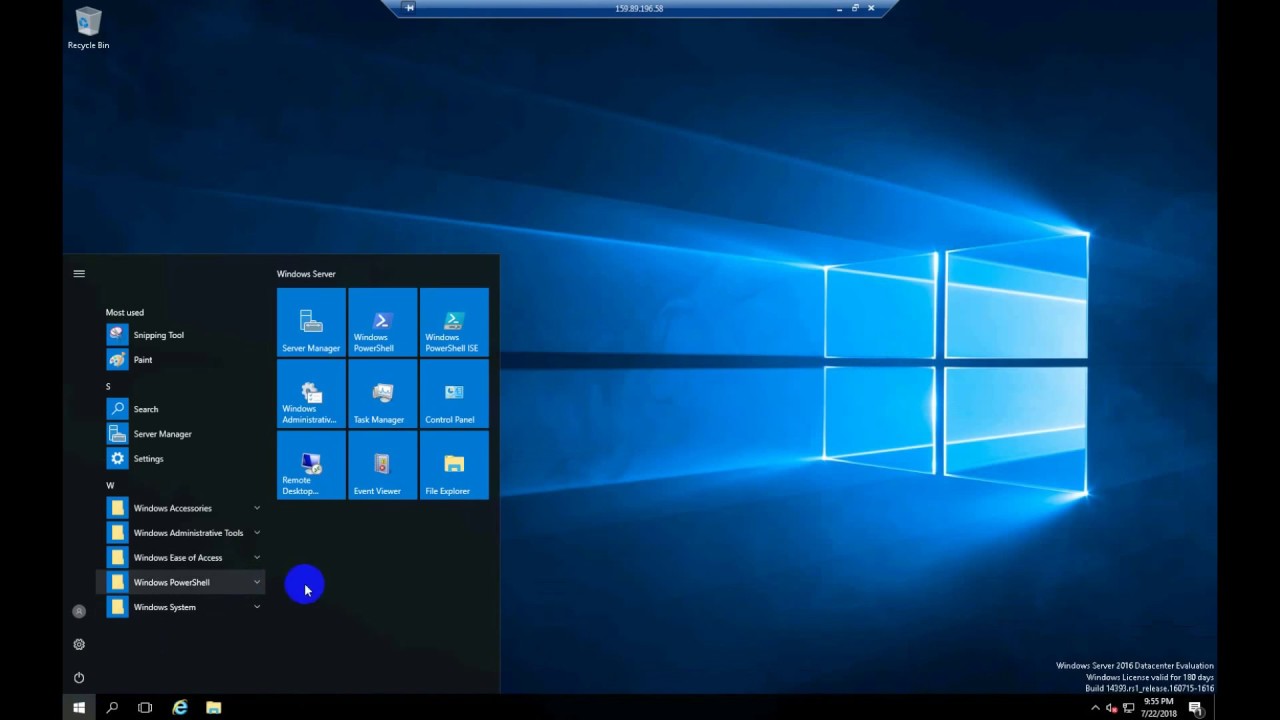The image size is (1280, 720).
Task: Click the network icon in system tray
Action: tap(1128, 708)
